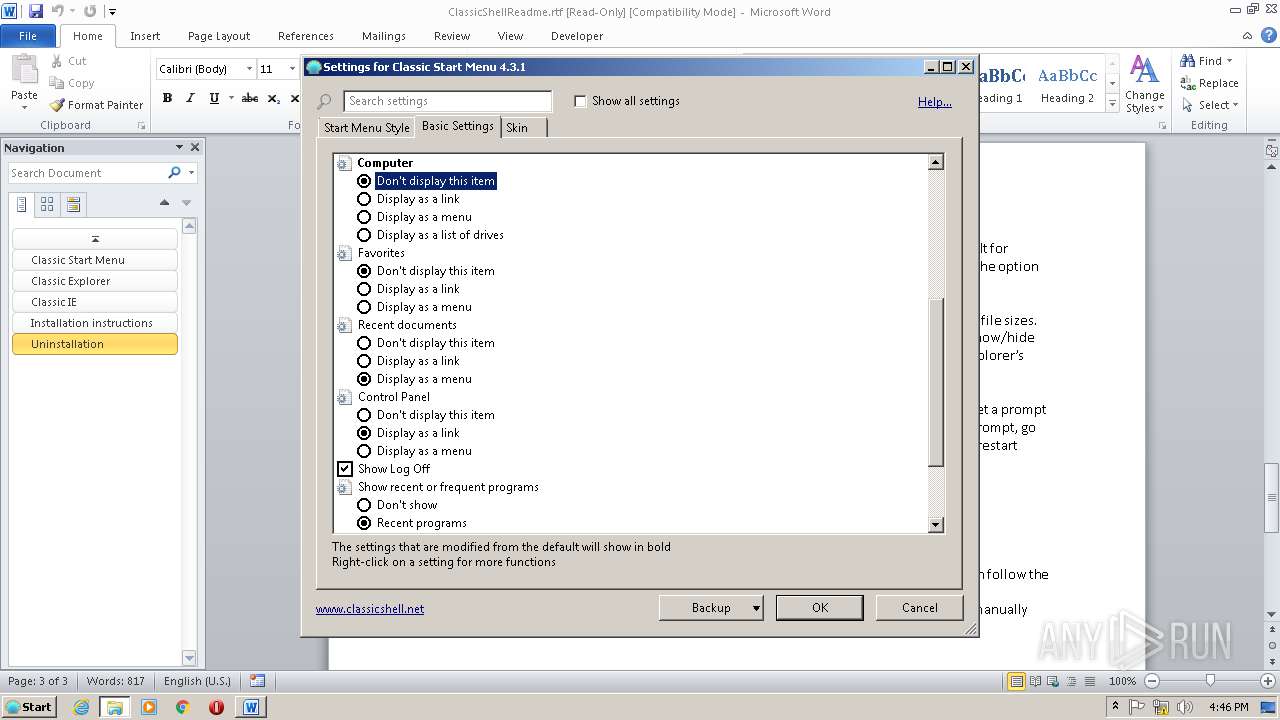This screenshot has height=720, width=1280.
Task: Enable Show all settings checkbox
Action: click(580, 101)
